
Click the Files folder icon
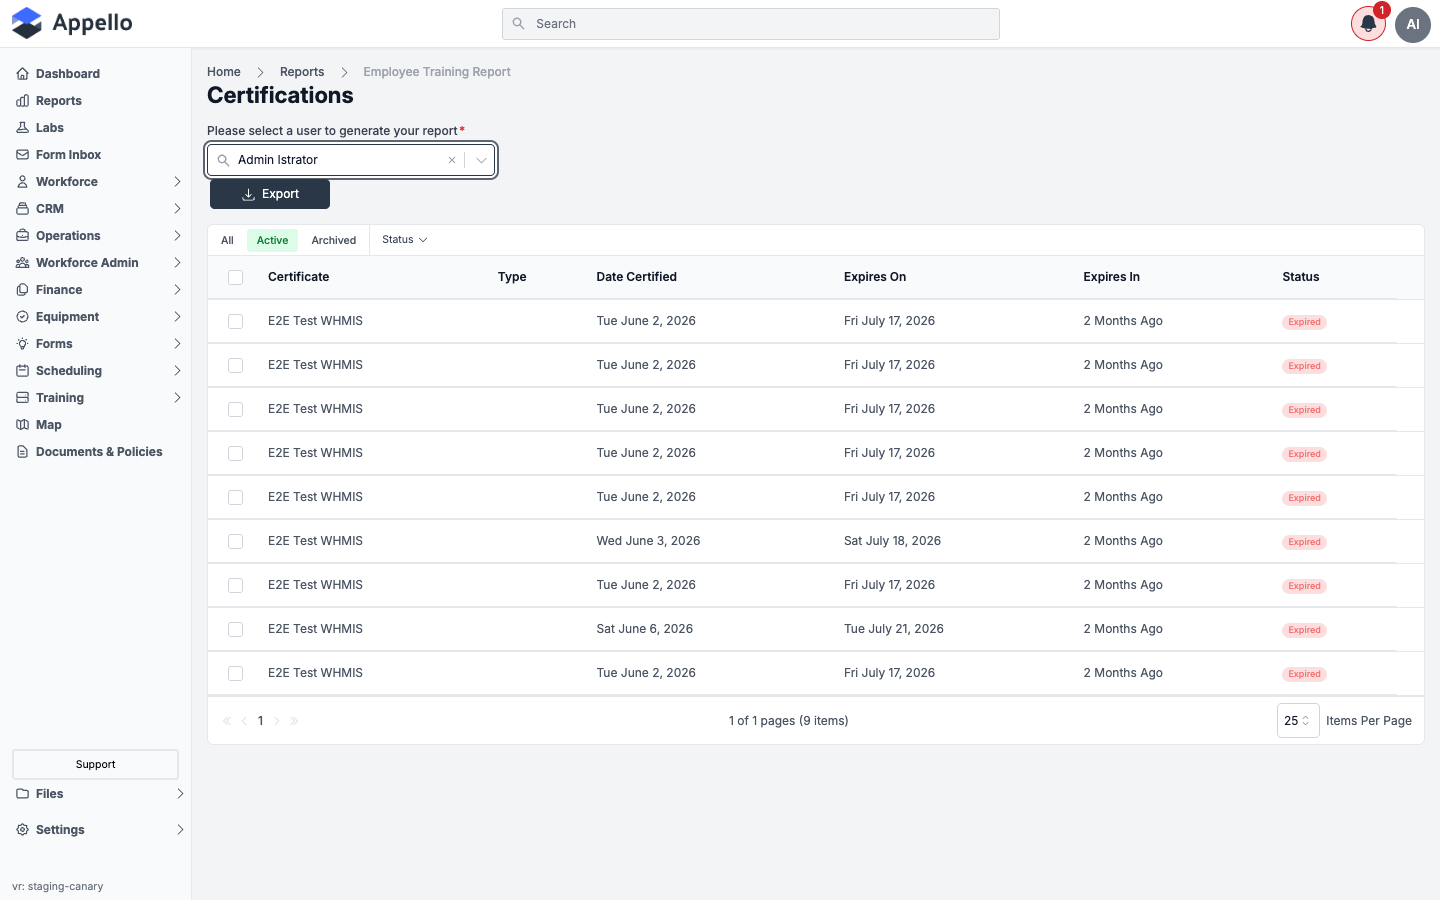point(22,794)
